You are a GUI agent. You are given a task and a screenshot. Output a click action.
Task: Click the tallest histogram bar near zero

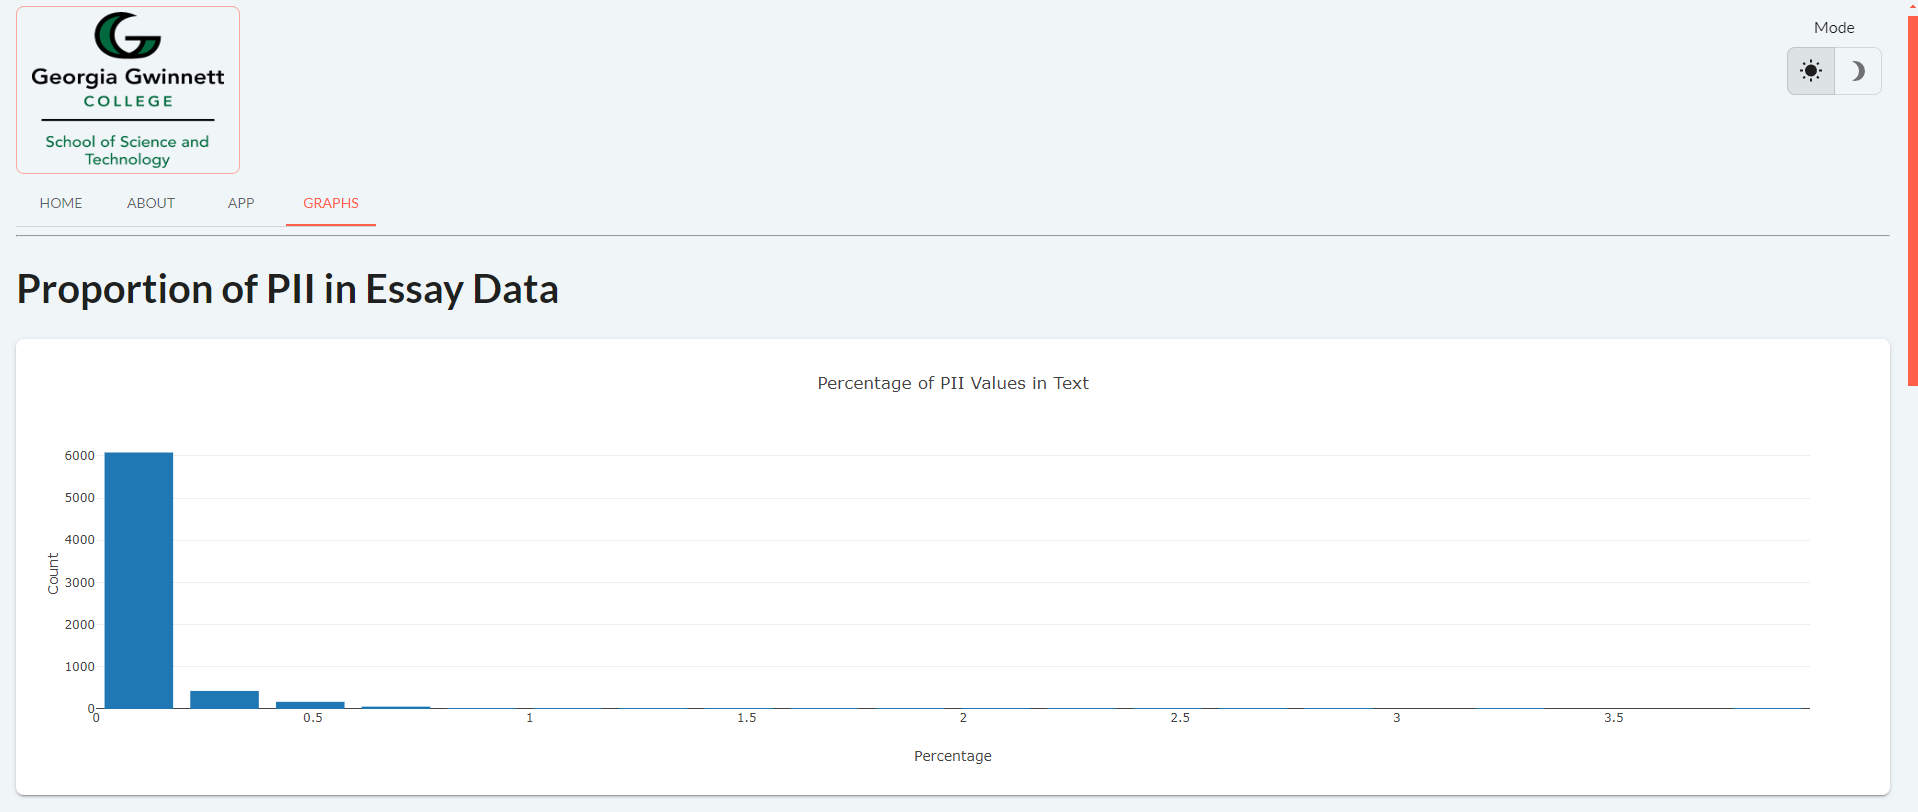pos(139,580)
